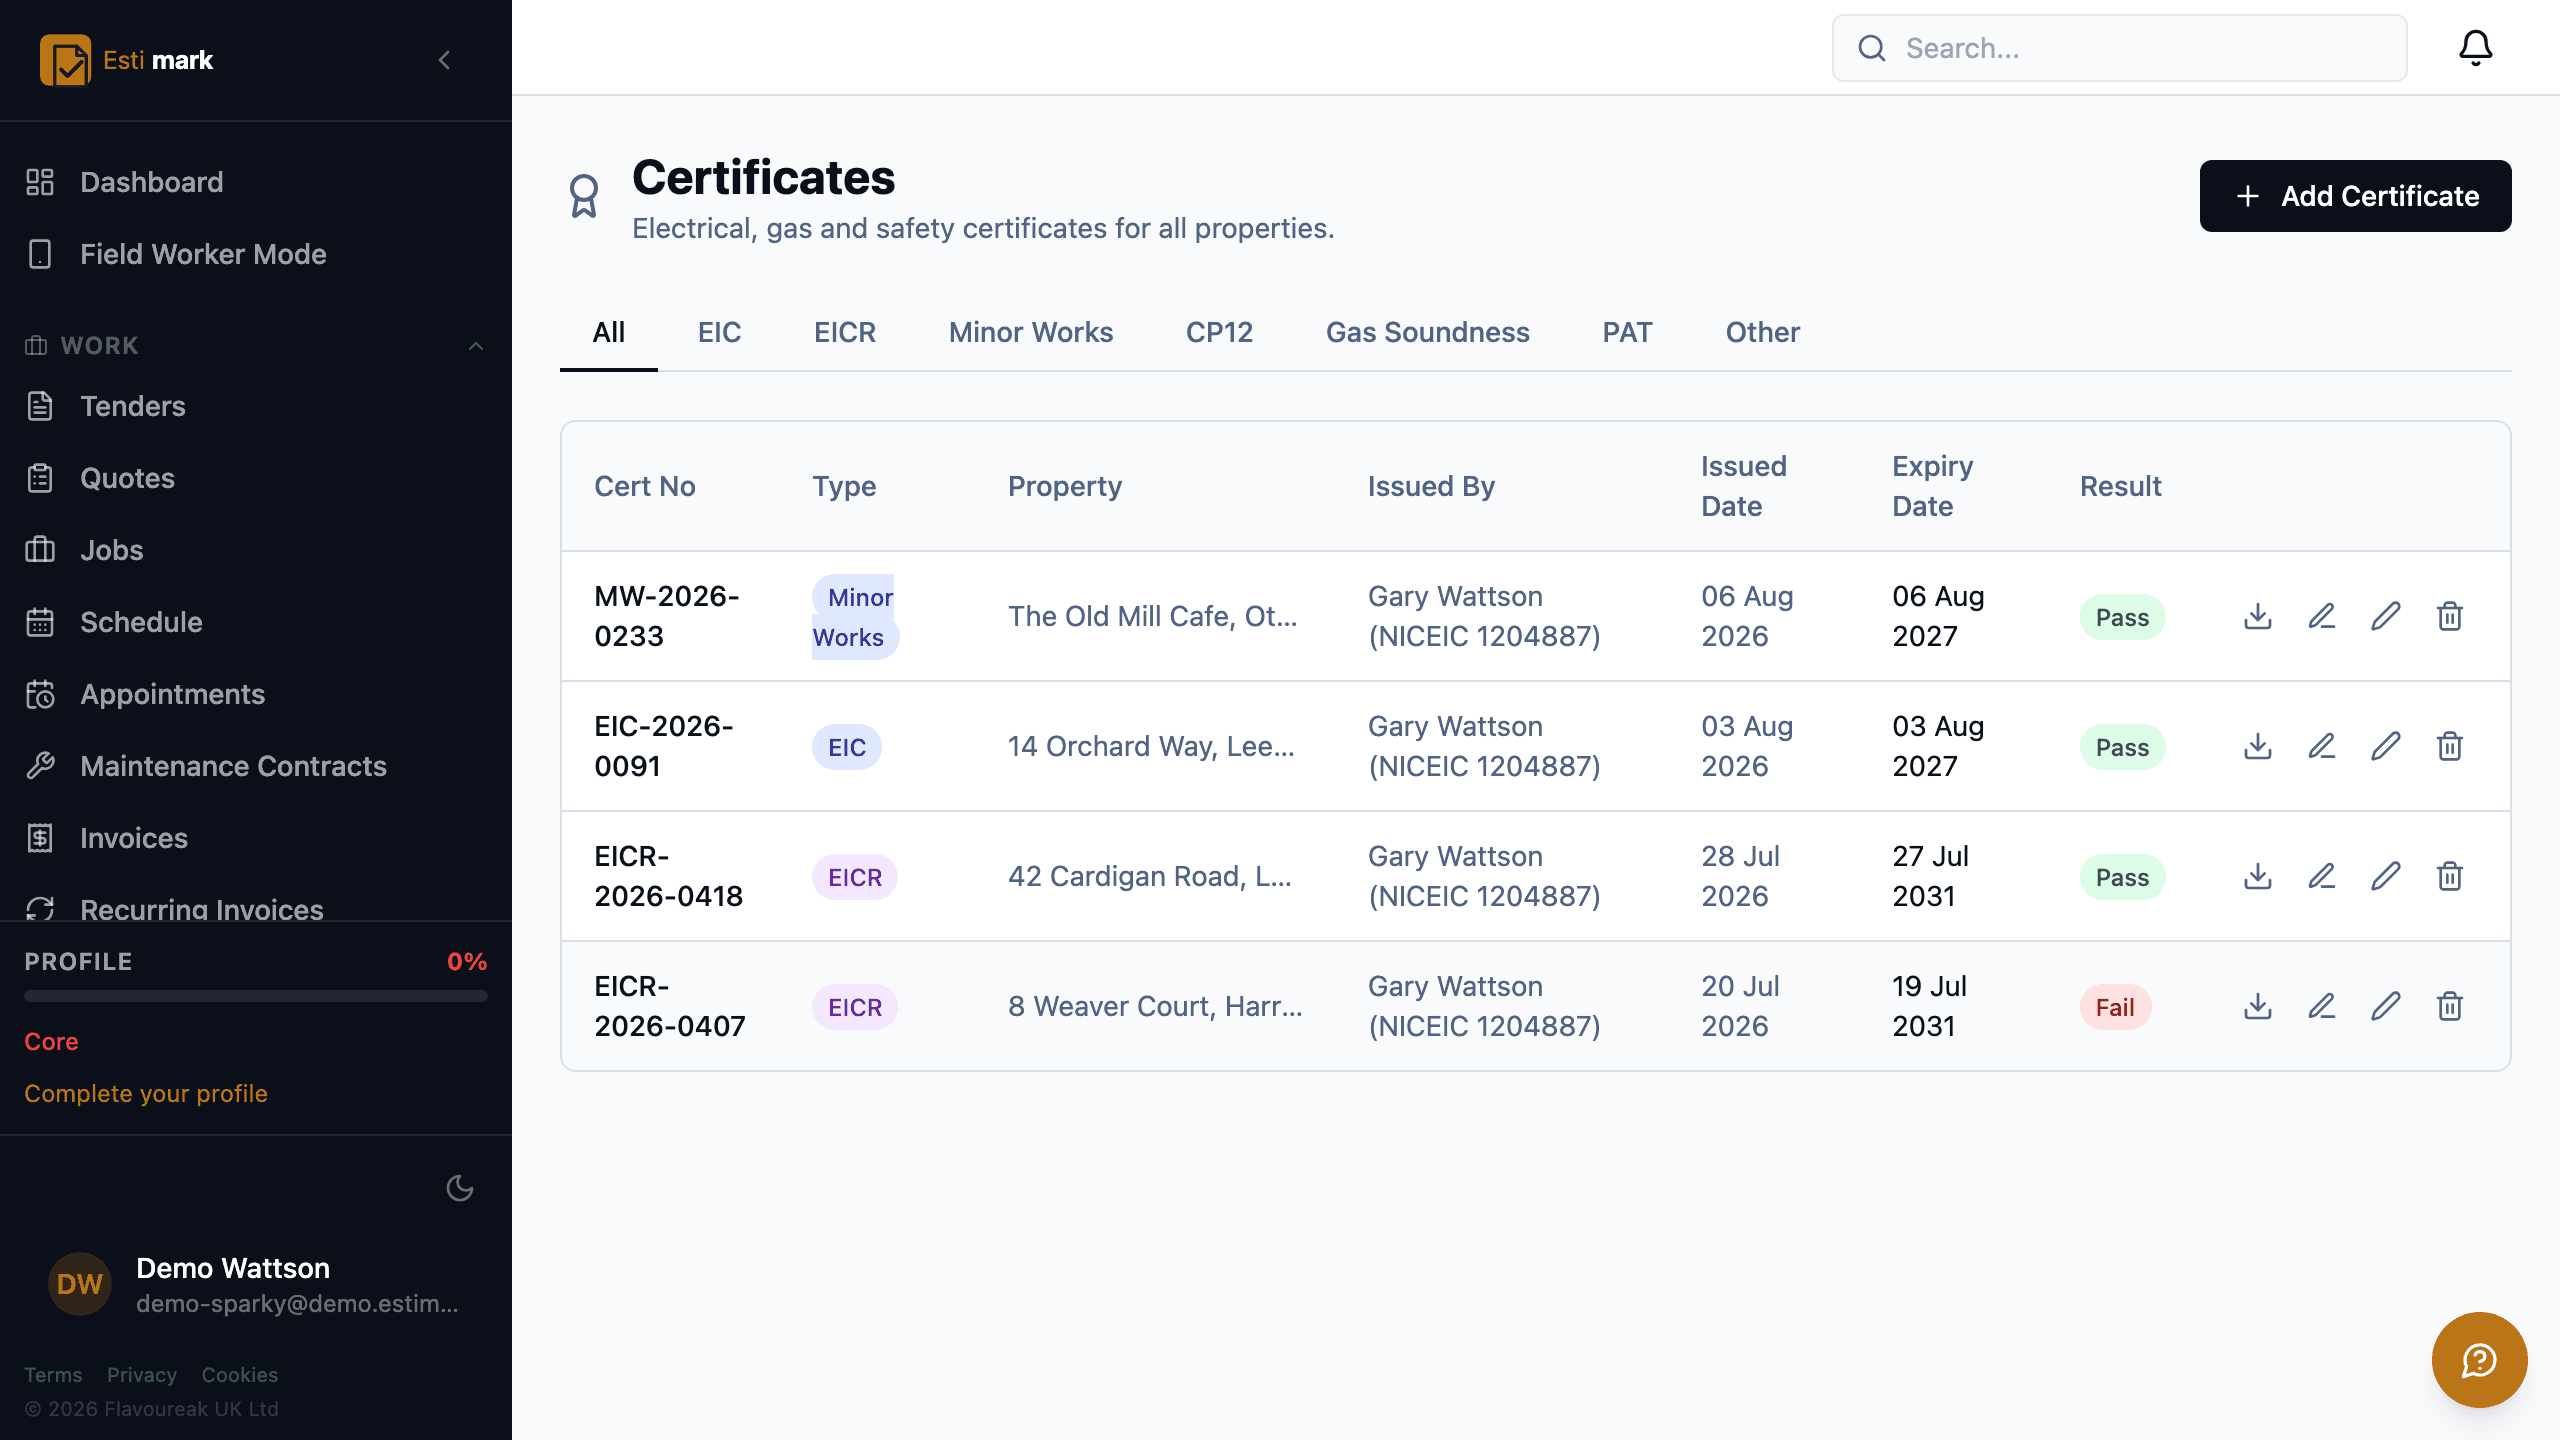Open the Invoices page
2560x1440 pixels.
[256, 838]
